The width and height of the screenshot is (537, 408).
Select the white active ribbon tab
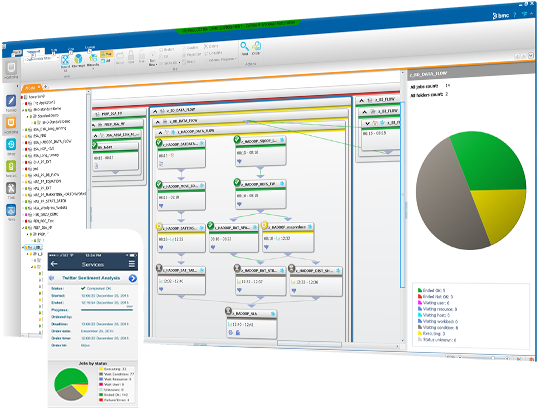coord(34,51)
